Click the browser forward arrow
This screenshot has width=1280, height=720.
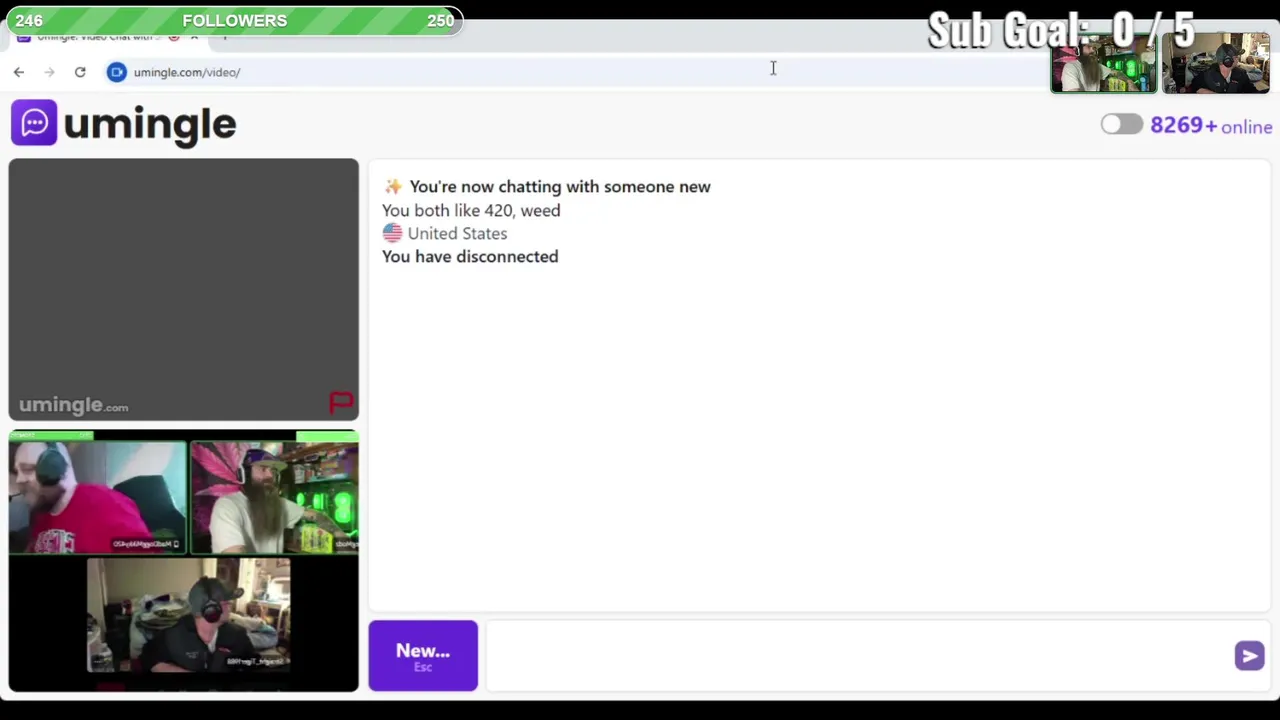pos(49,72)
